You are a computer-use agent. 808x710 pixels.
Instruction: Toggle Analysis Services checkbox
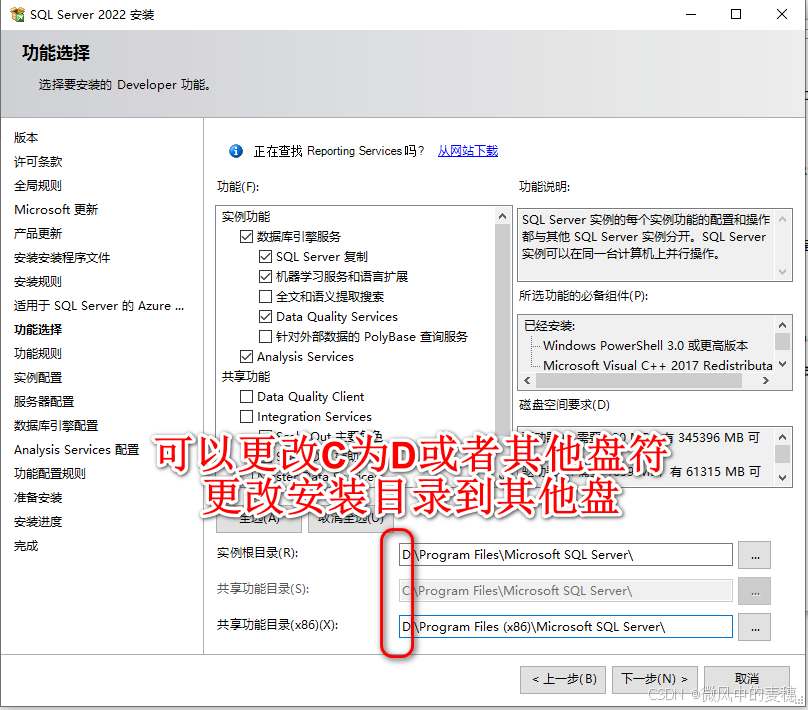pyautogui.click(x=246, y=357)
